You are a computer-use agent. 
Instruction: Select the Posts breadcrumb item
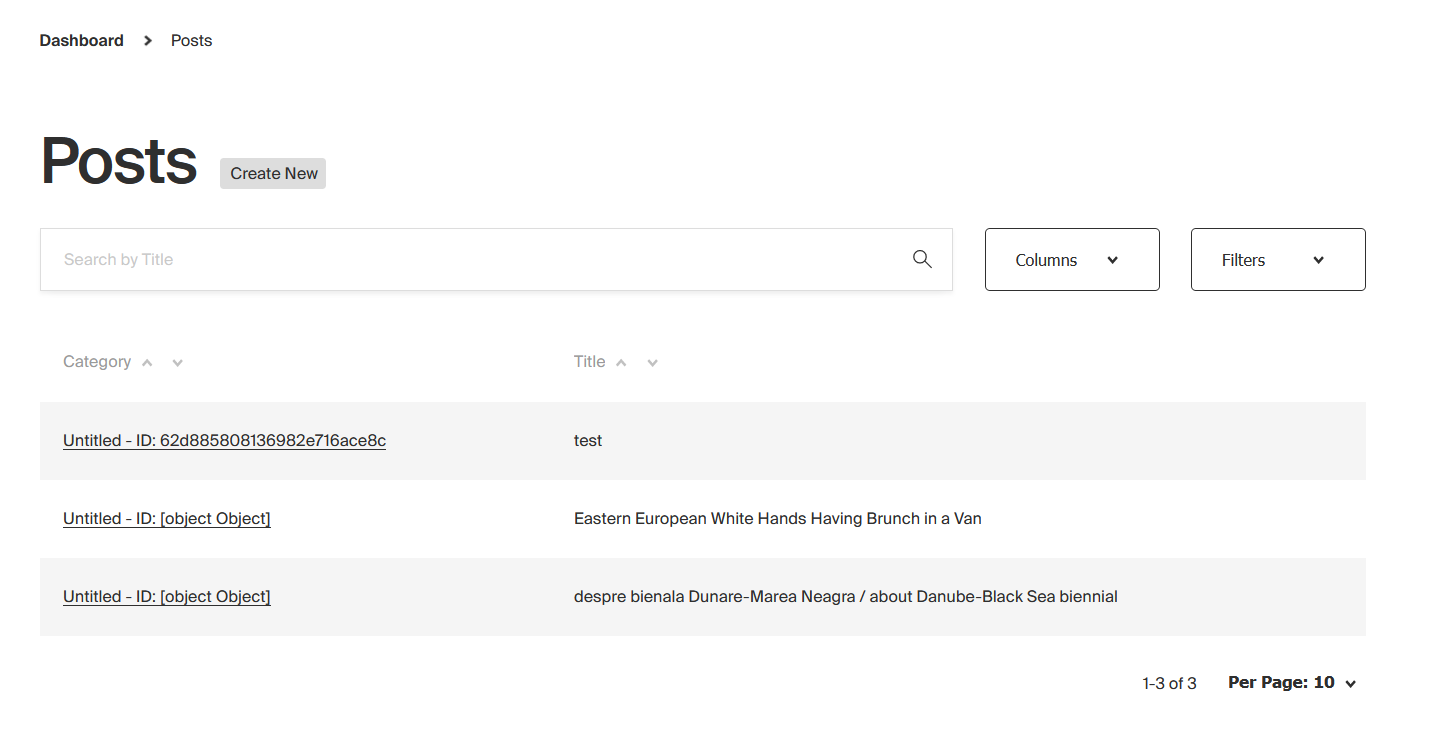[192, 41]
